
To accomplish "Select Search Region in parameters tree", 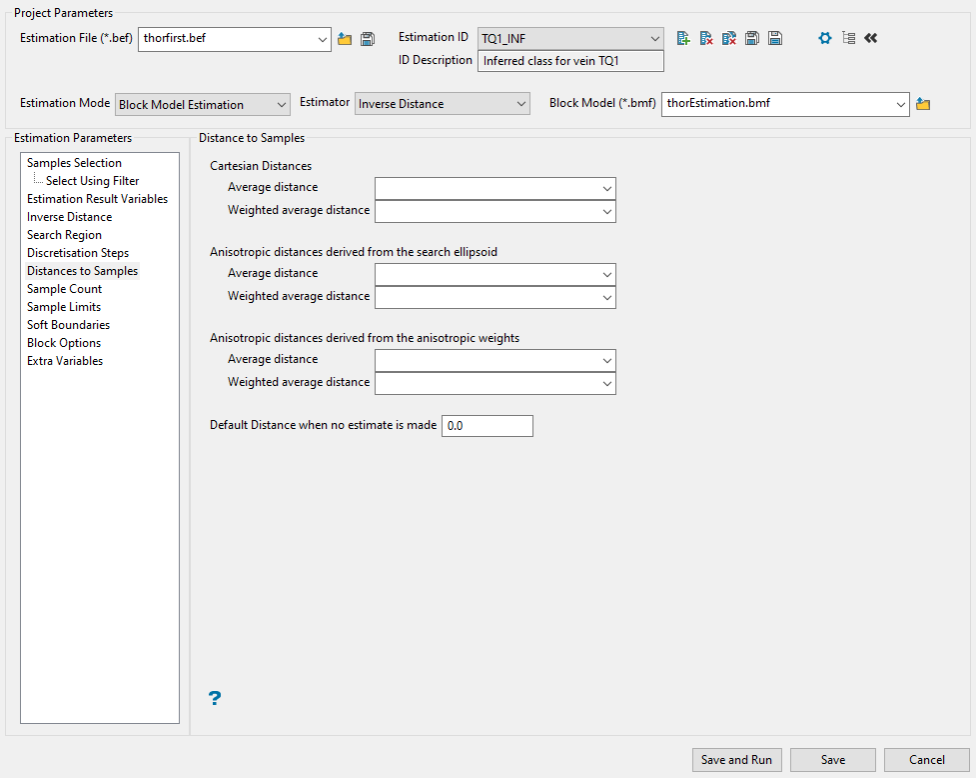I will (64, 235).
